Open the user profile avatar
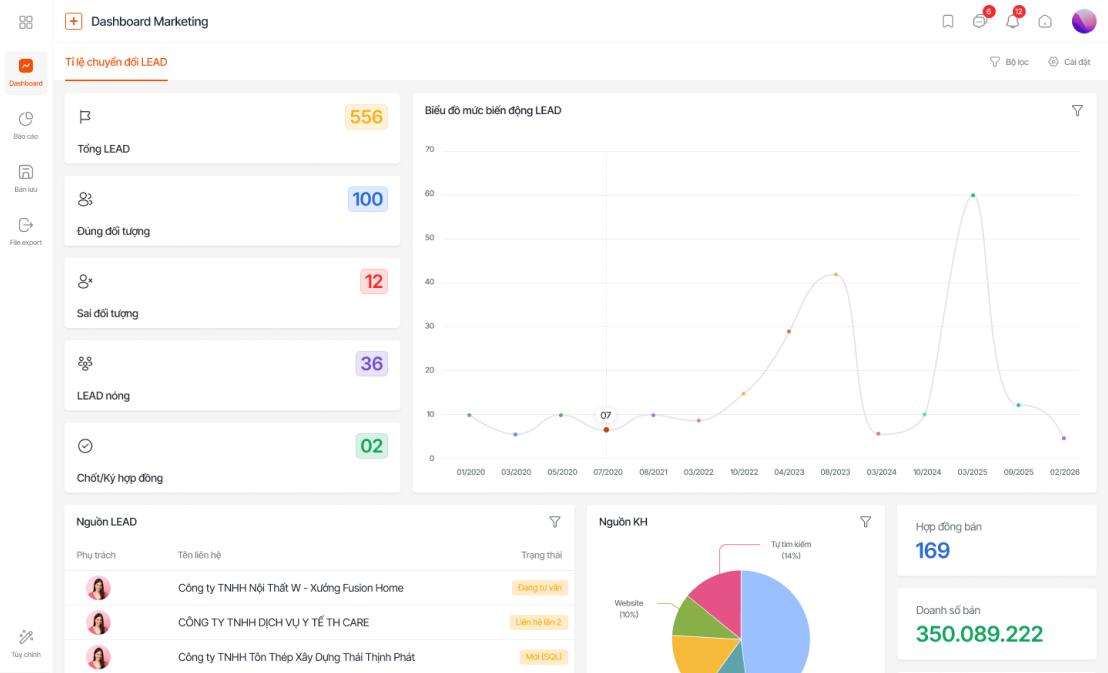 (1084, 21)
